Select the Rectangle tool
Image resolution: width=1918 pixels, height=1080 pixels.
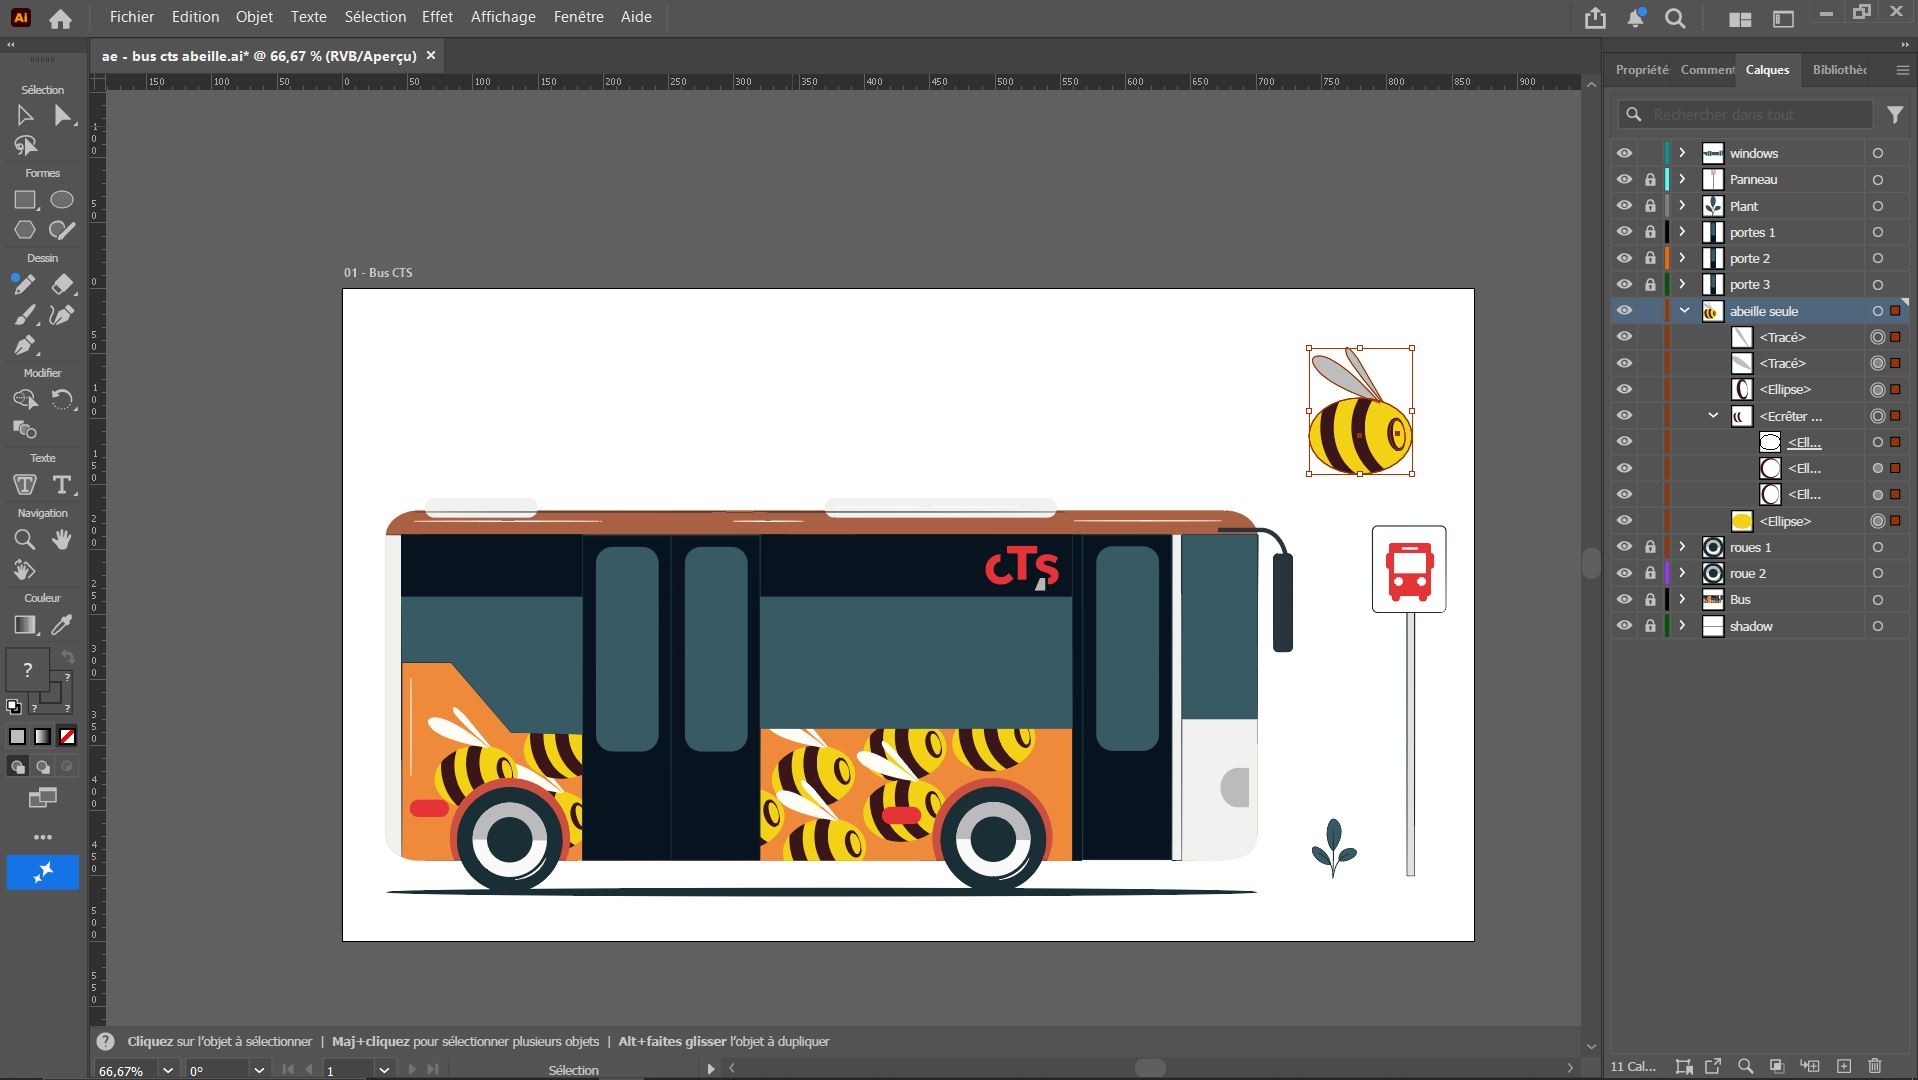tap(25, 200)
